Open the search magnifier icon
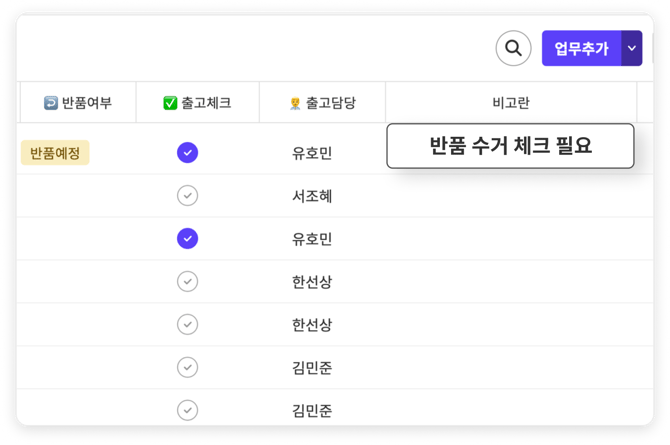Screen dimensions: 670x445 513,48
